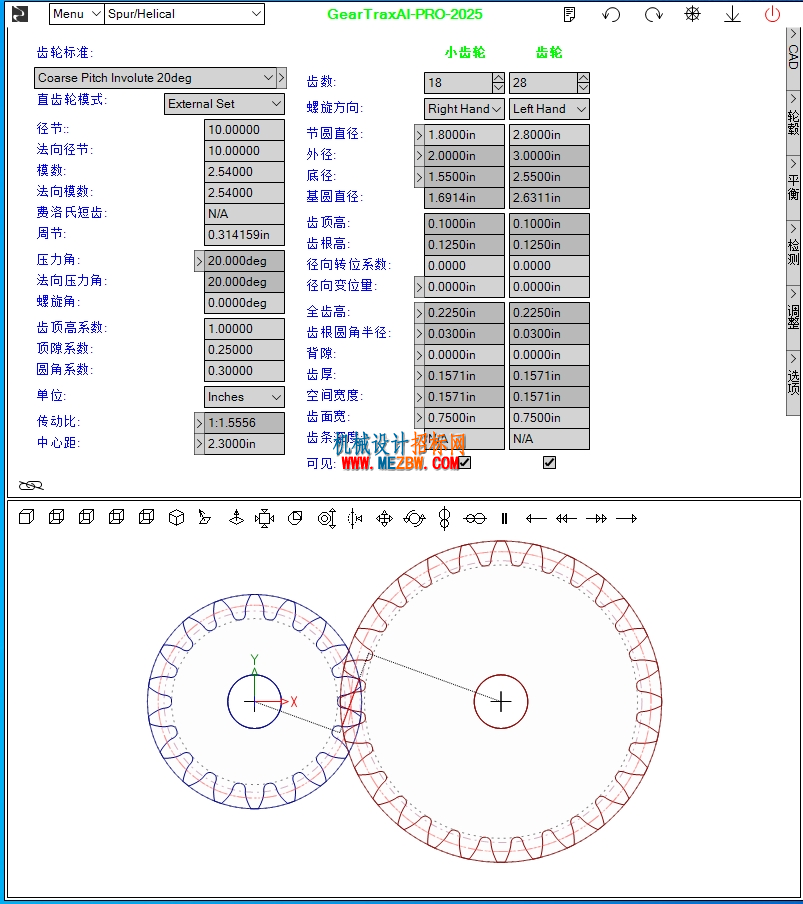
Task: Open the Inches unit dropdown
Action: (244, 397)
